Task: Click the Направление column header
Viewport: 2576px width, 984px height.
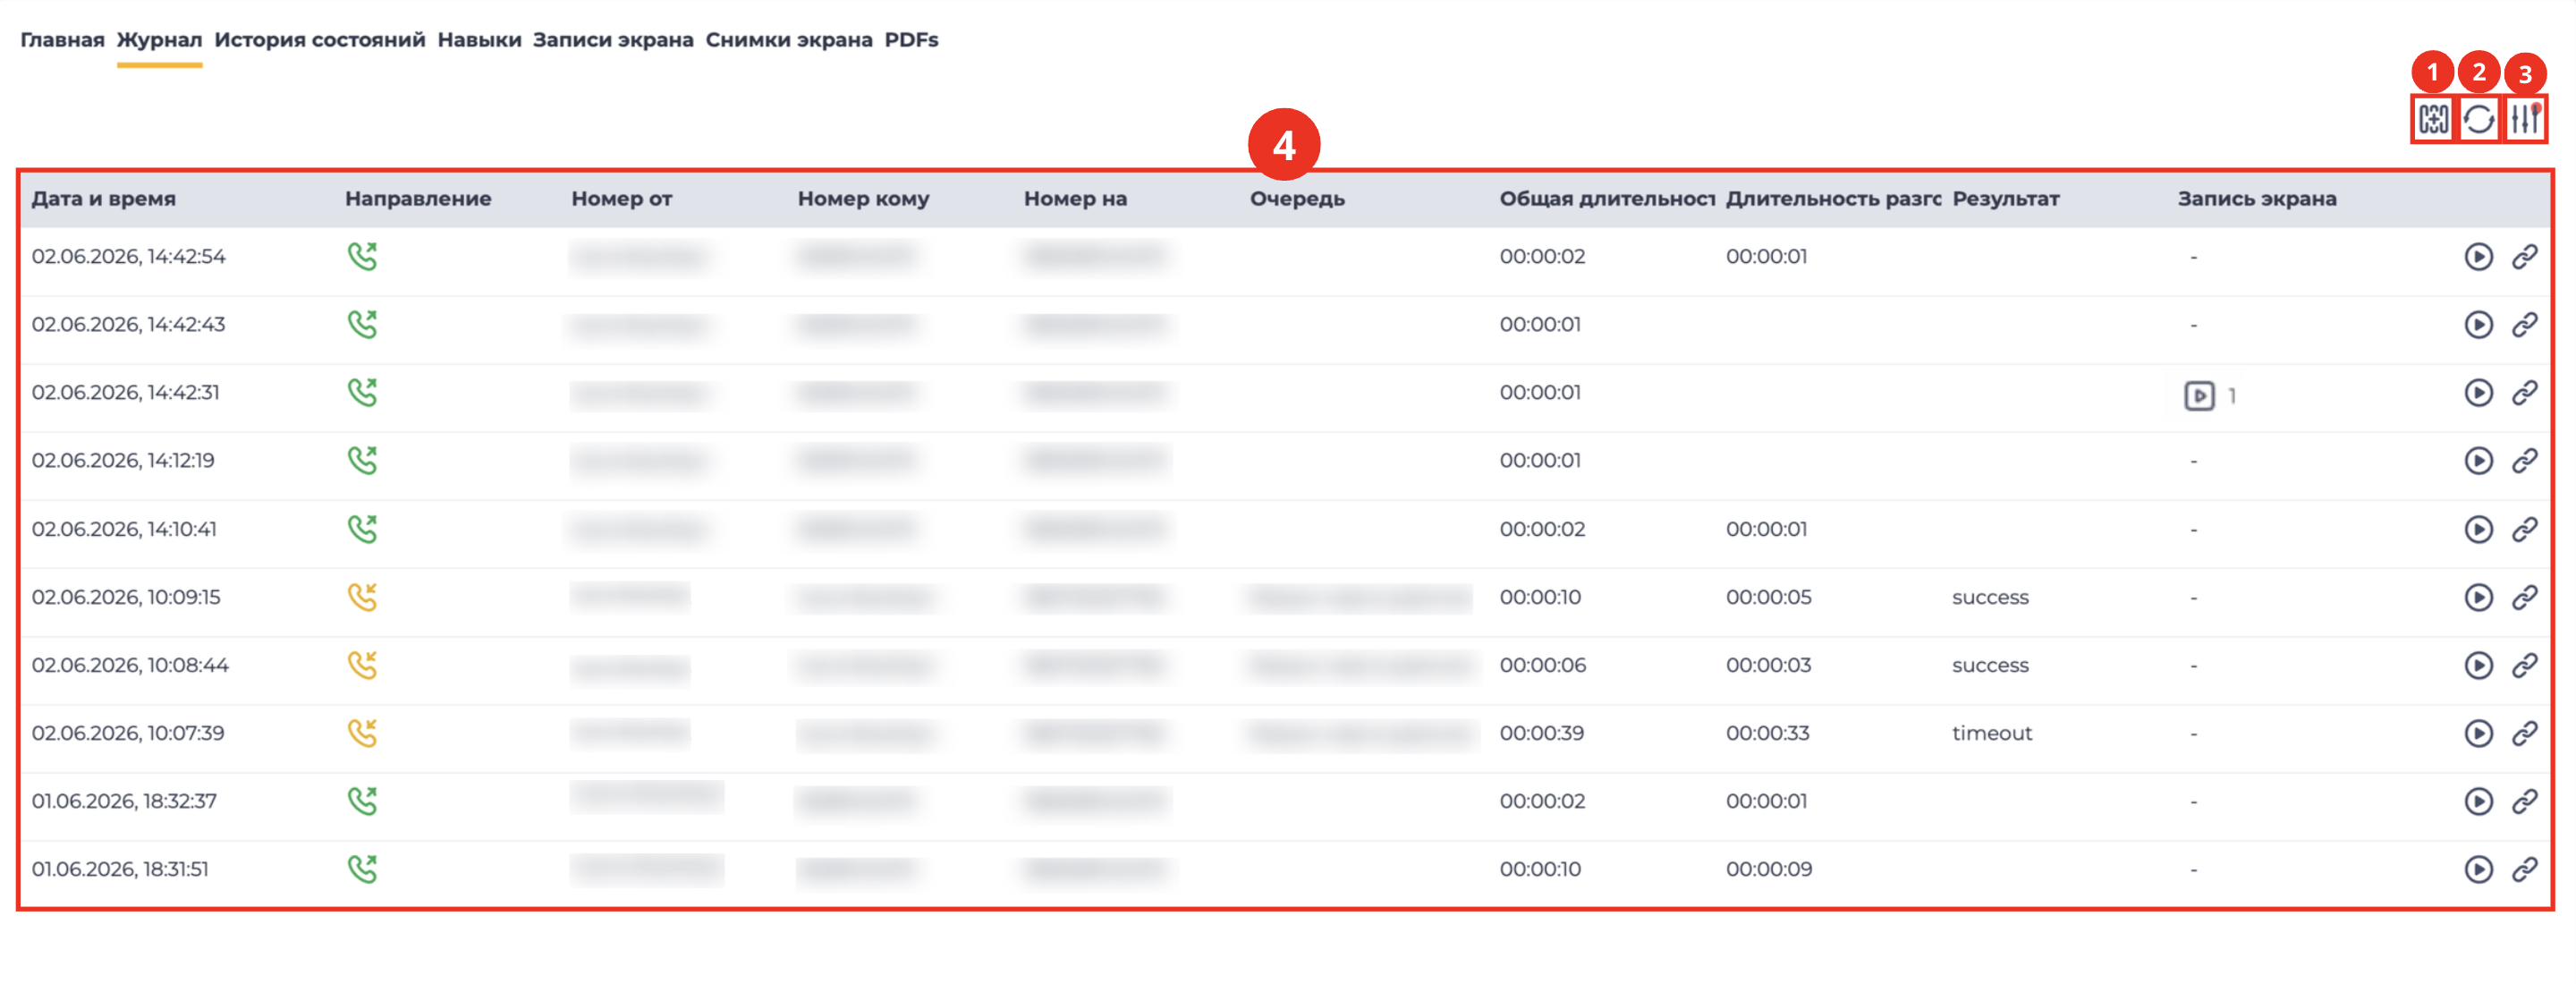Action: [x=418, y=198]
